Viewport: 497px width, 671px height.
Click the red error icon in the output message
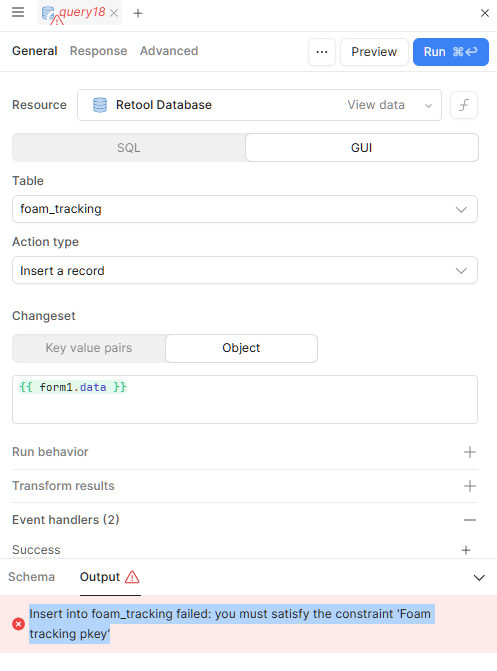pyautogui.click(x=18, y=624)
